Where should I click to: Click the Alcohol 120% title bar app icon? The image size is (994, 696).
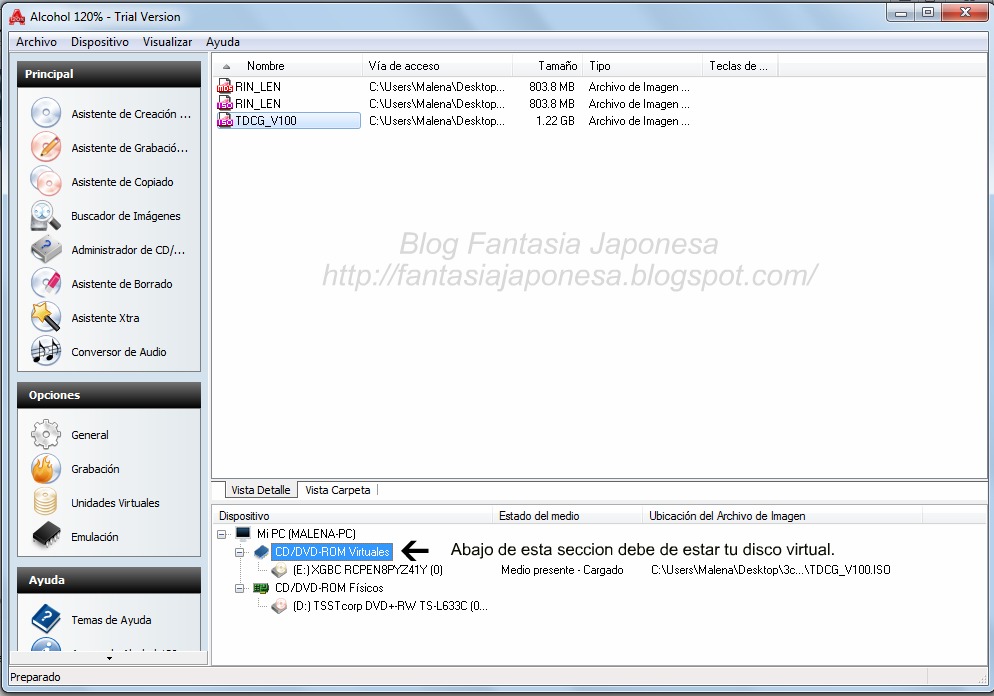[16, 17]
